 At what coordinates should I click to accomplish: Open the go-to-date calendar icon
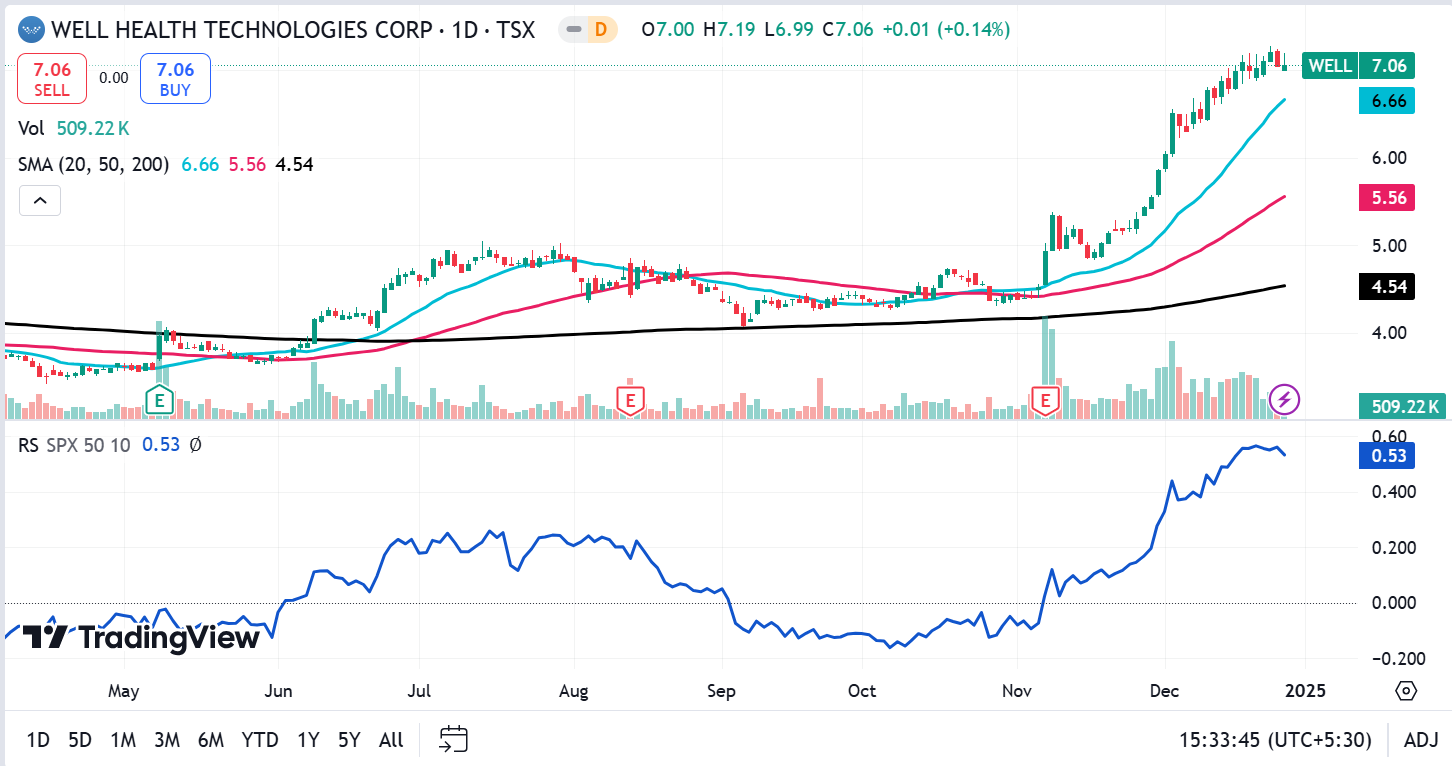pos(454,739)
